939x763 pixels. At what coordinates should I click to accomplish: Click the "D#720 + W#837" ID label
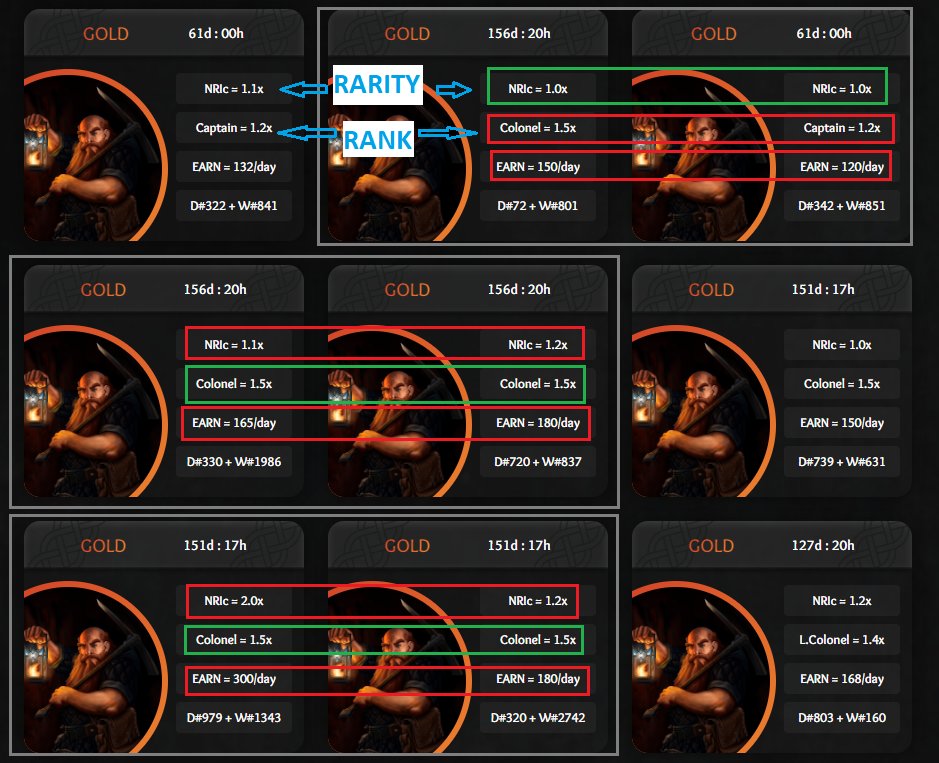click(x=538, y=462)
